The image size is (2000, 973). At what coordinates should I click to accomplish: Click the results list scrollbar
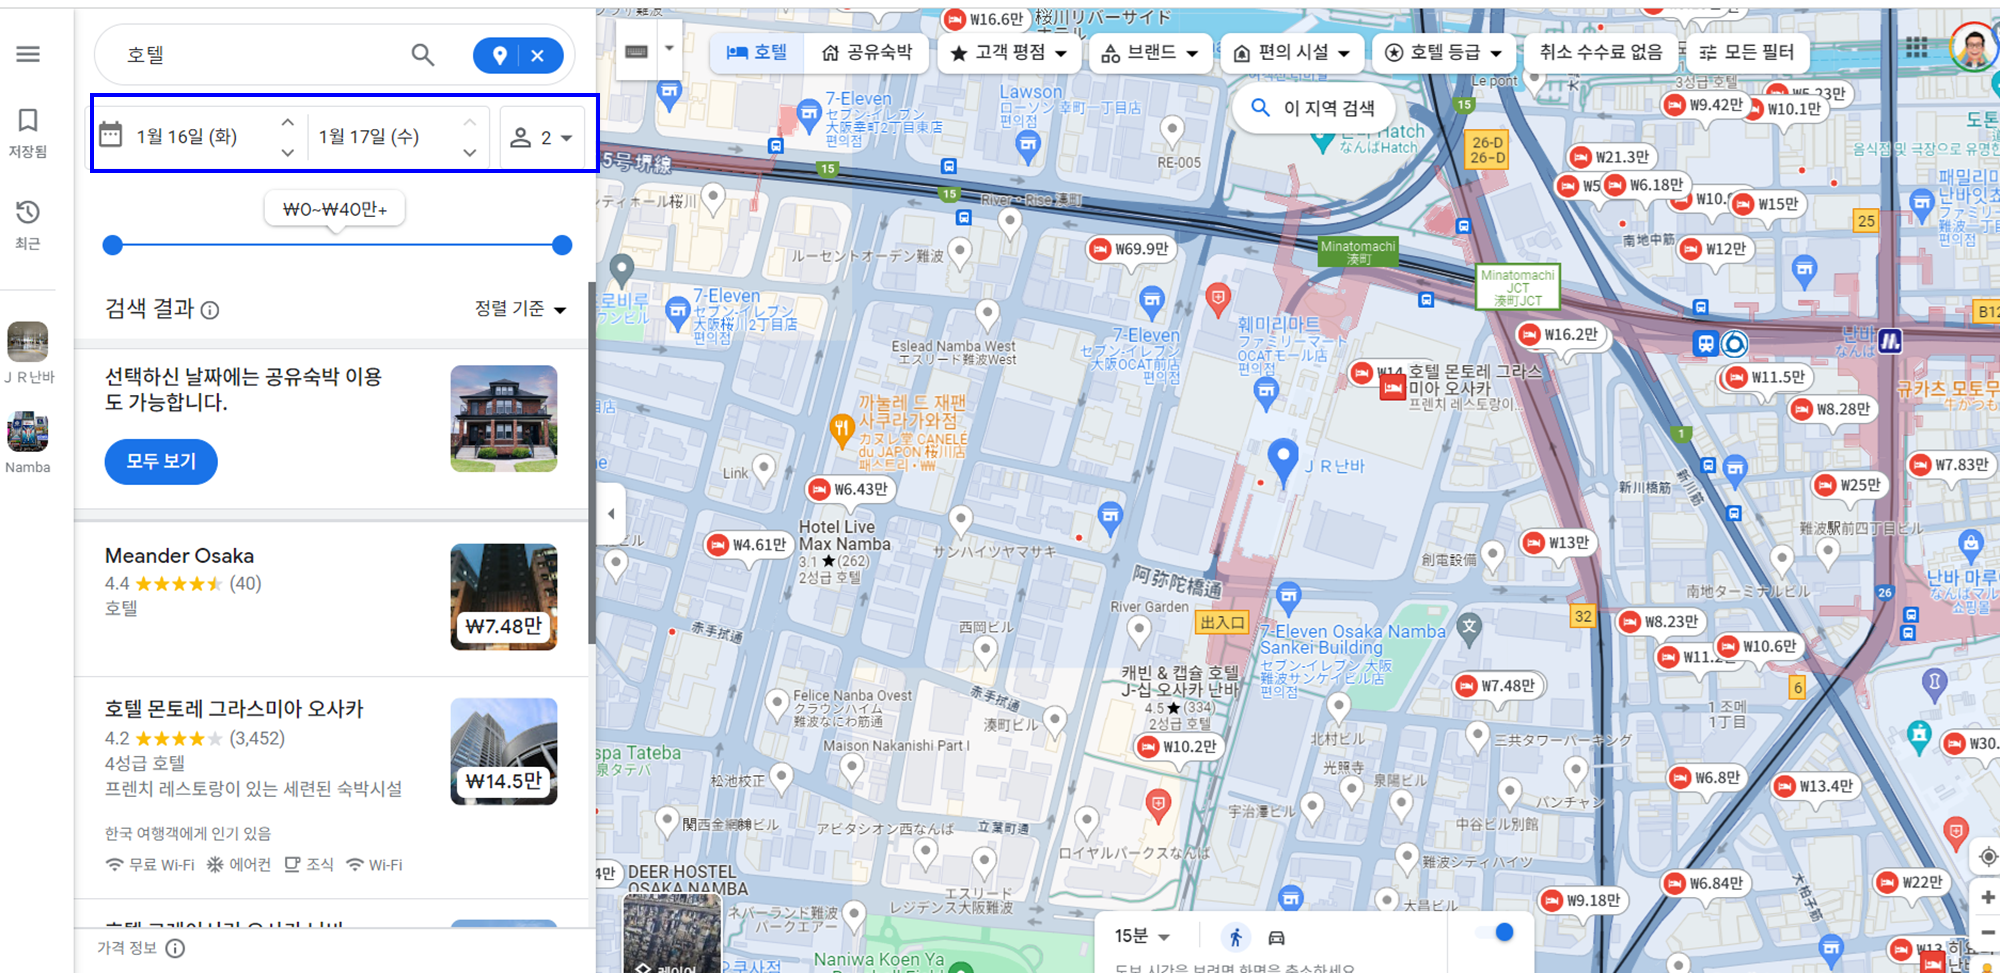[592, 462]
